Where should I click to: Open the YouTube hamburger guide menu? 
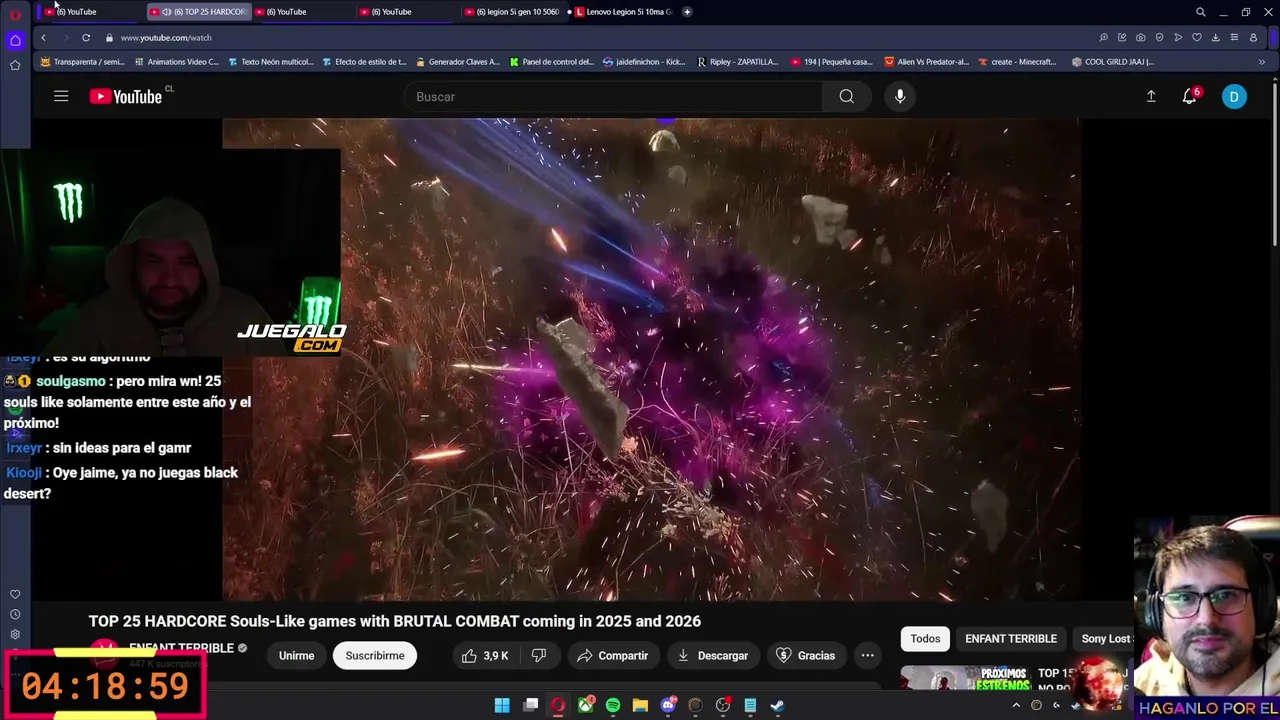click(x=61, y=96)
